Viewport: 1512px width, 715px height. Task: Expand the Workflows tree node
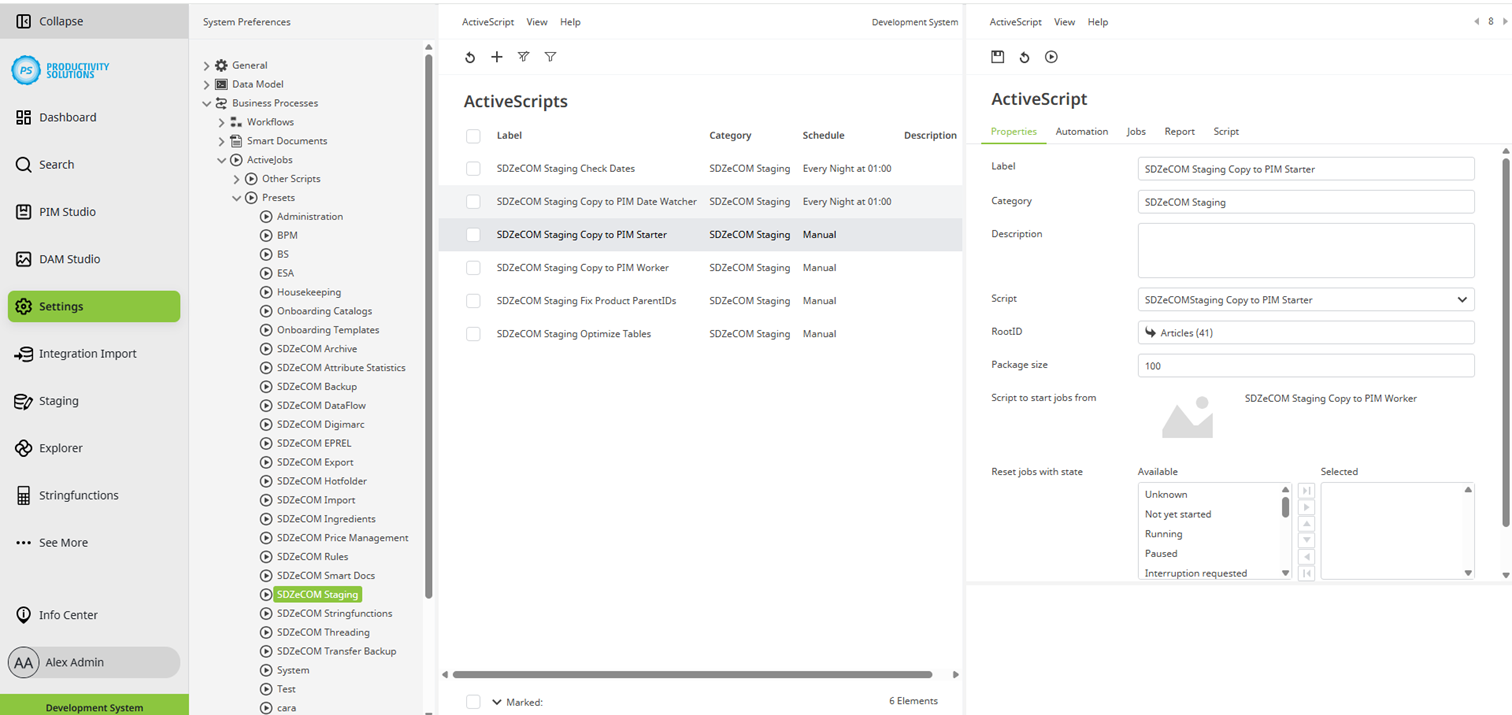point(222,122)
